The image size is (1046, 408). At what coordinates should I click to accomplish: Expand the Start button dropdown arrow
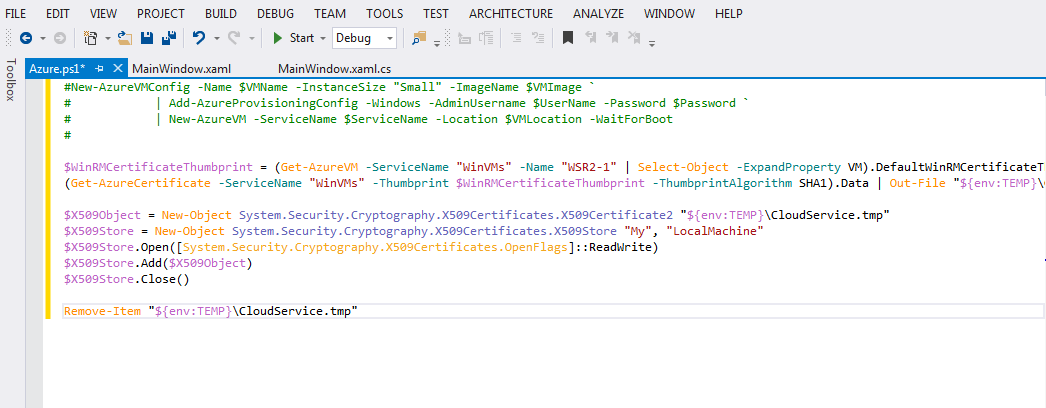tap(323, 38)
